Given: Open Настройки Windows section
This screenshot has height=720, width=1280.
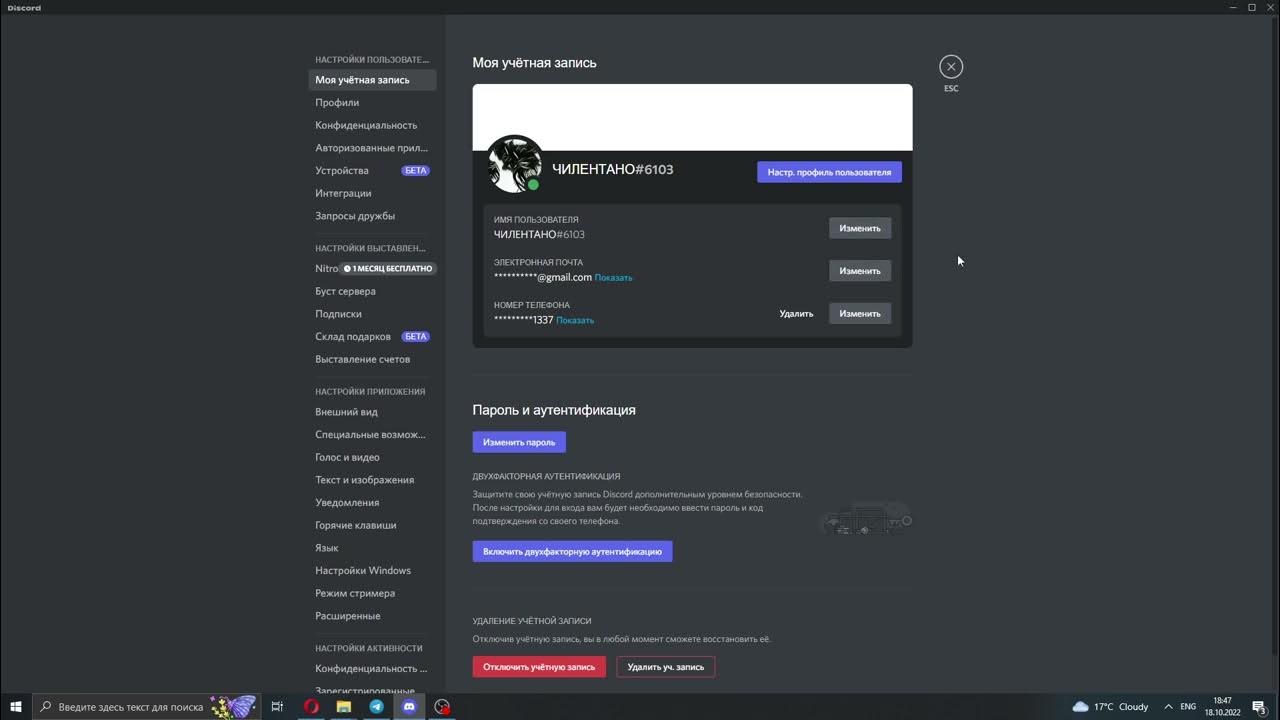Looking at the screenshot, I should tap(372, 570).
